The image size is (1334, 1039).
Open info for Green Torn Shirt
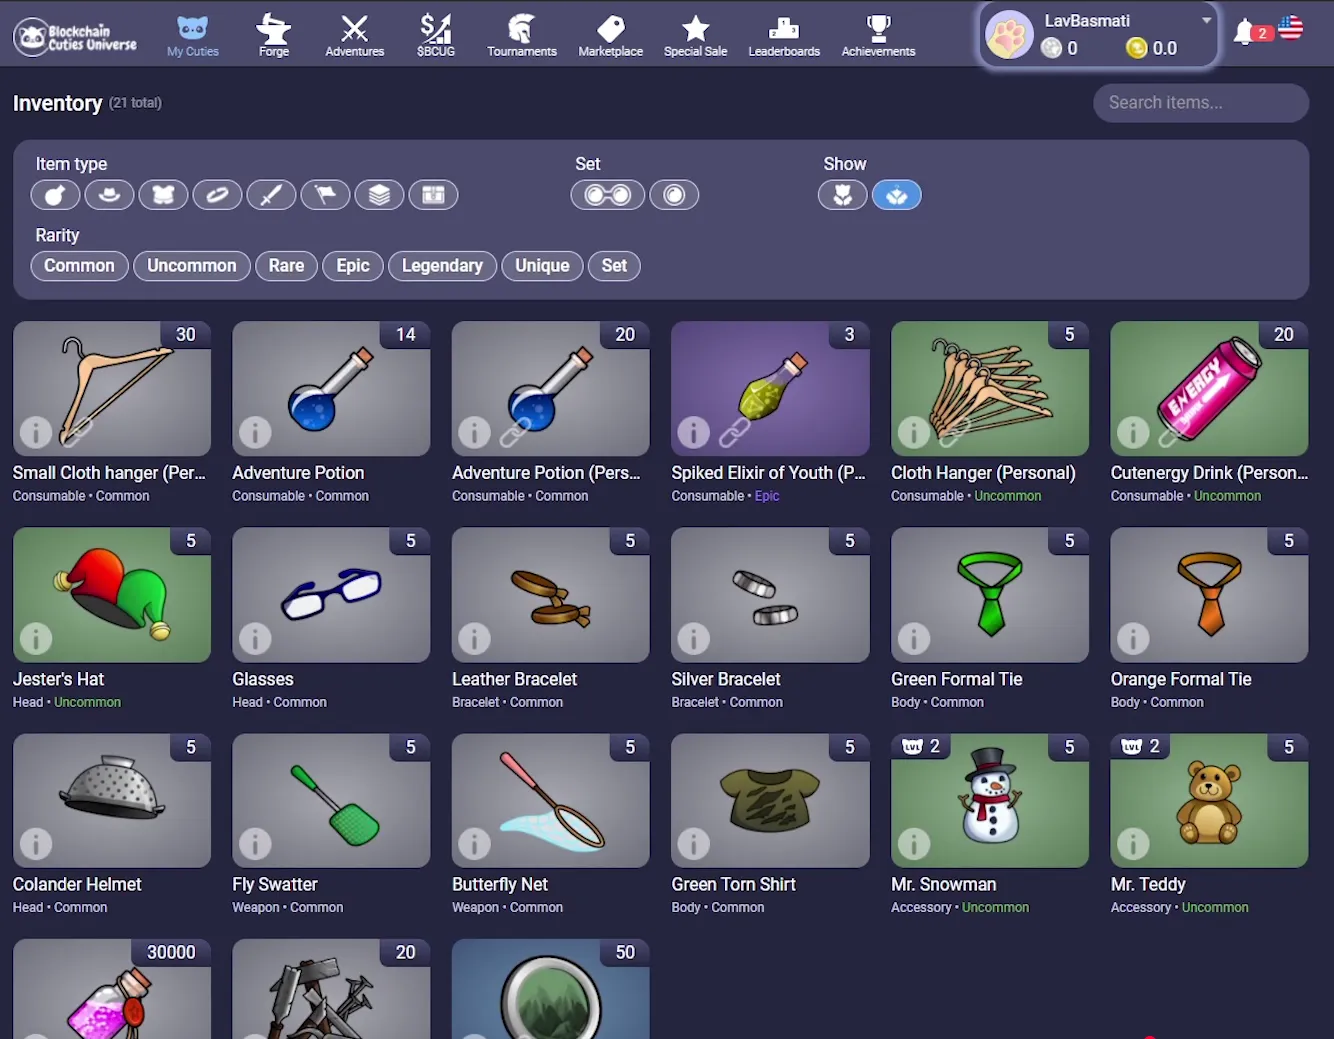point(694,845)
